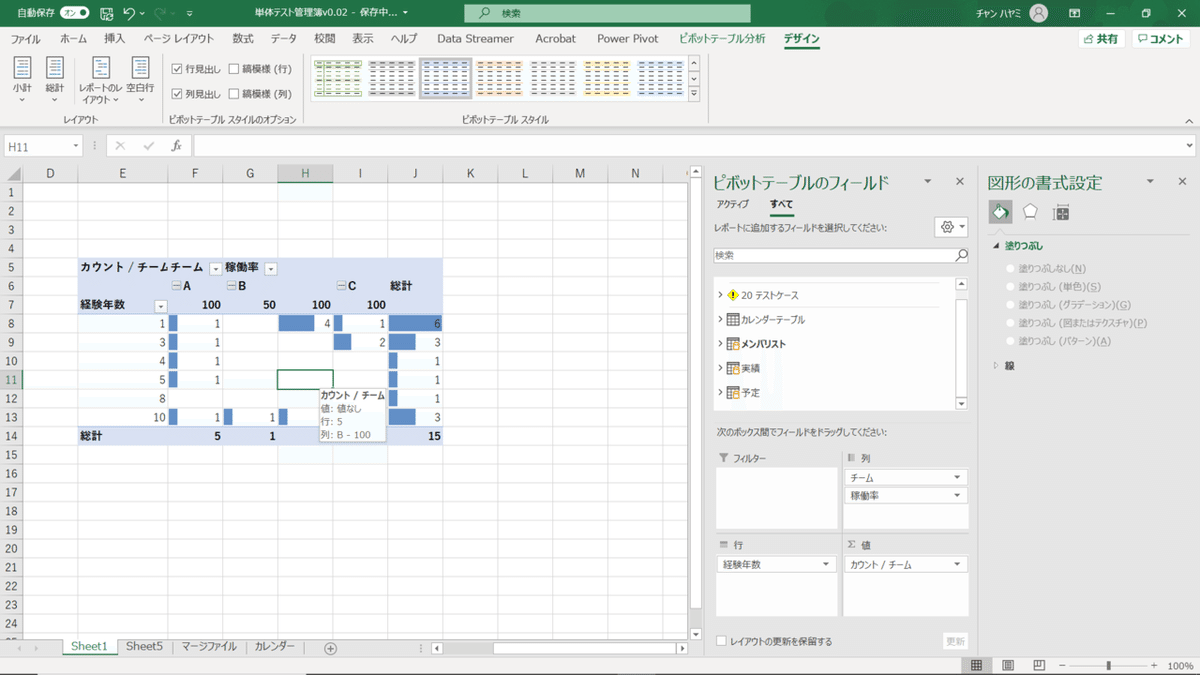This screenshot has height=675, width=1200.
Task: Open the 挿入 ribbon tab
Action: coord(115,39)
